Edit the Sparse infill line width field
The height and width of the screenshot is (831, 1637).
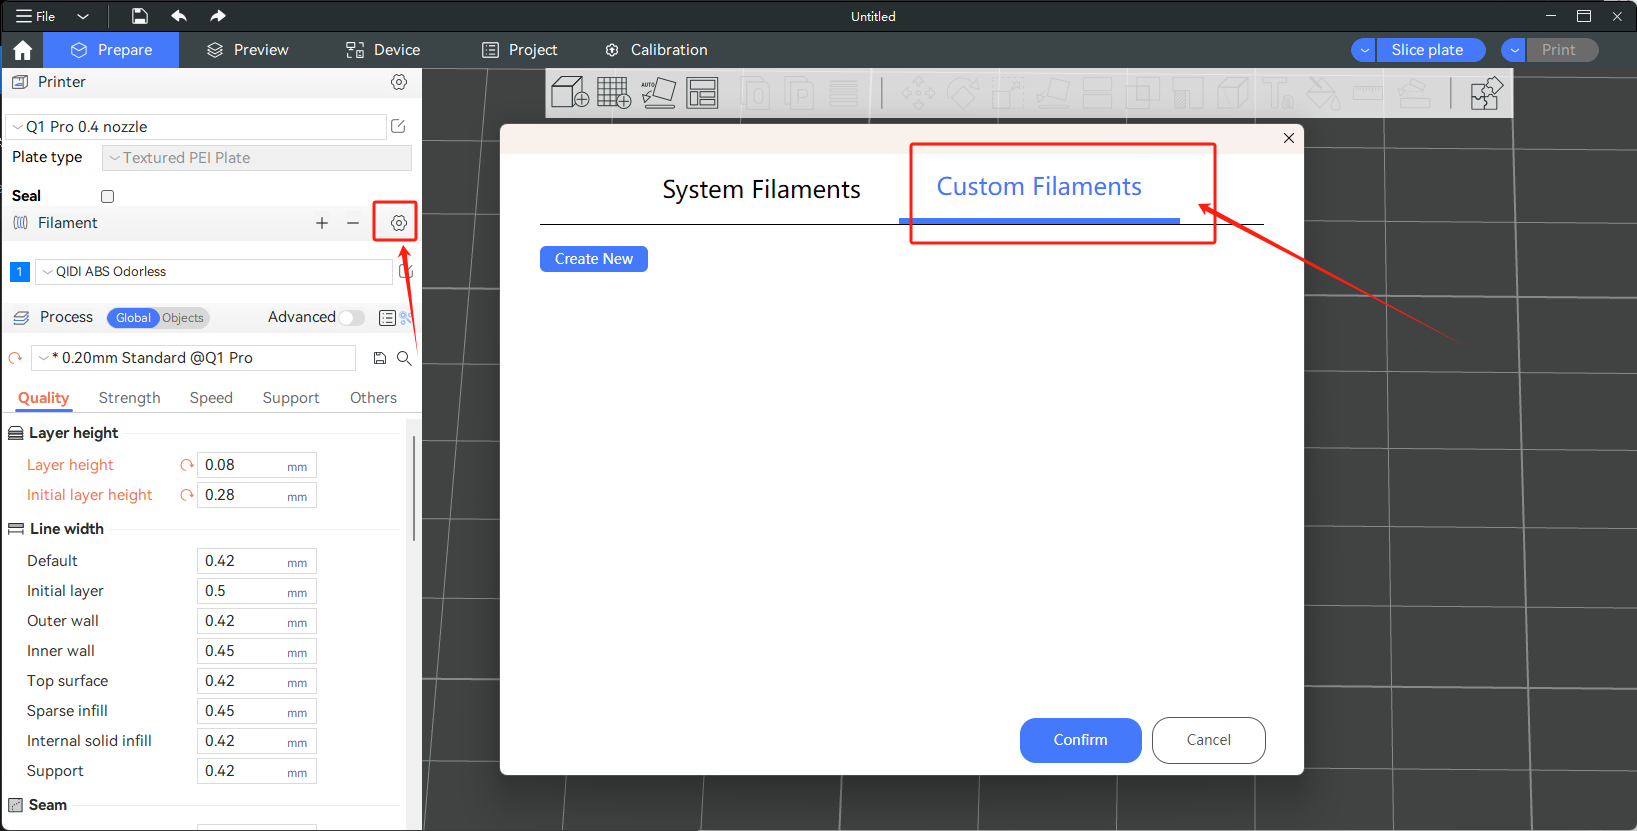pos(256,711)
